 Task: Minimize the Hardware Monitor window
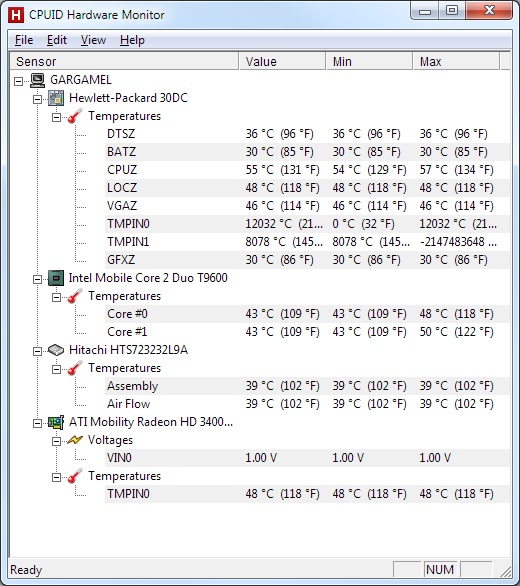coord(425,11)
